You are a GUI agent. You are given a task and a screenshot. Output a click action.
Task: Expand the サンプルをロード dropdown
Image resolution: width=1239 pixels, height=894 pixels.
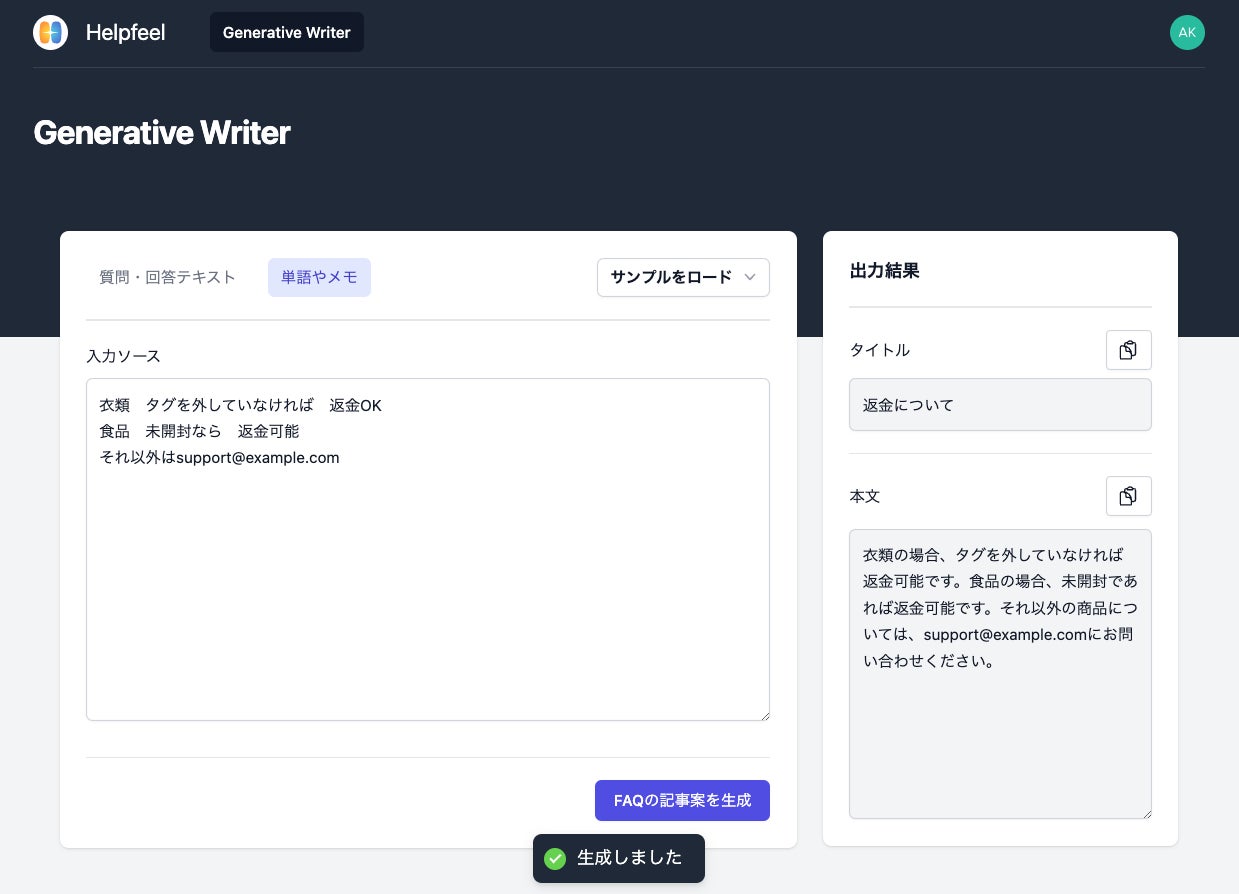(683, 277)
